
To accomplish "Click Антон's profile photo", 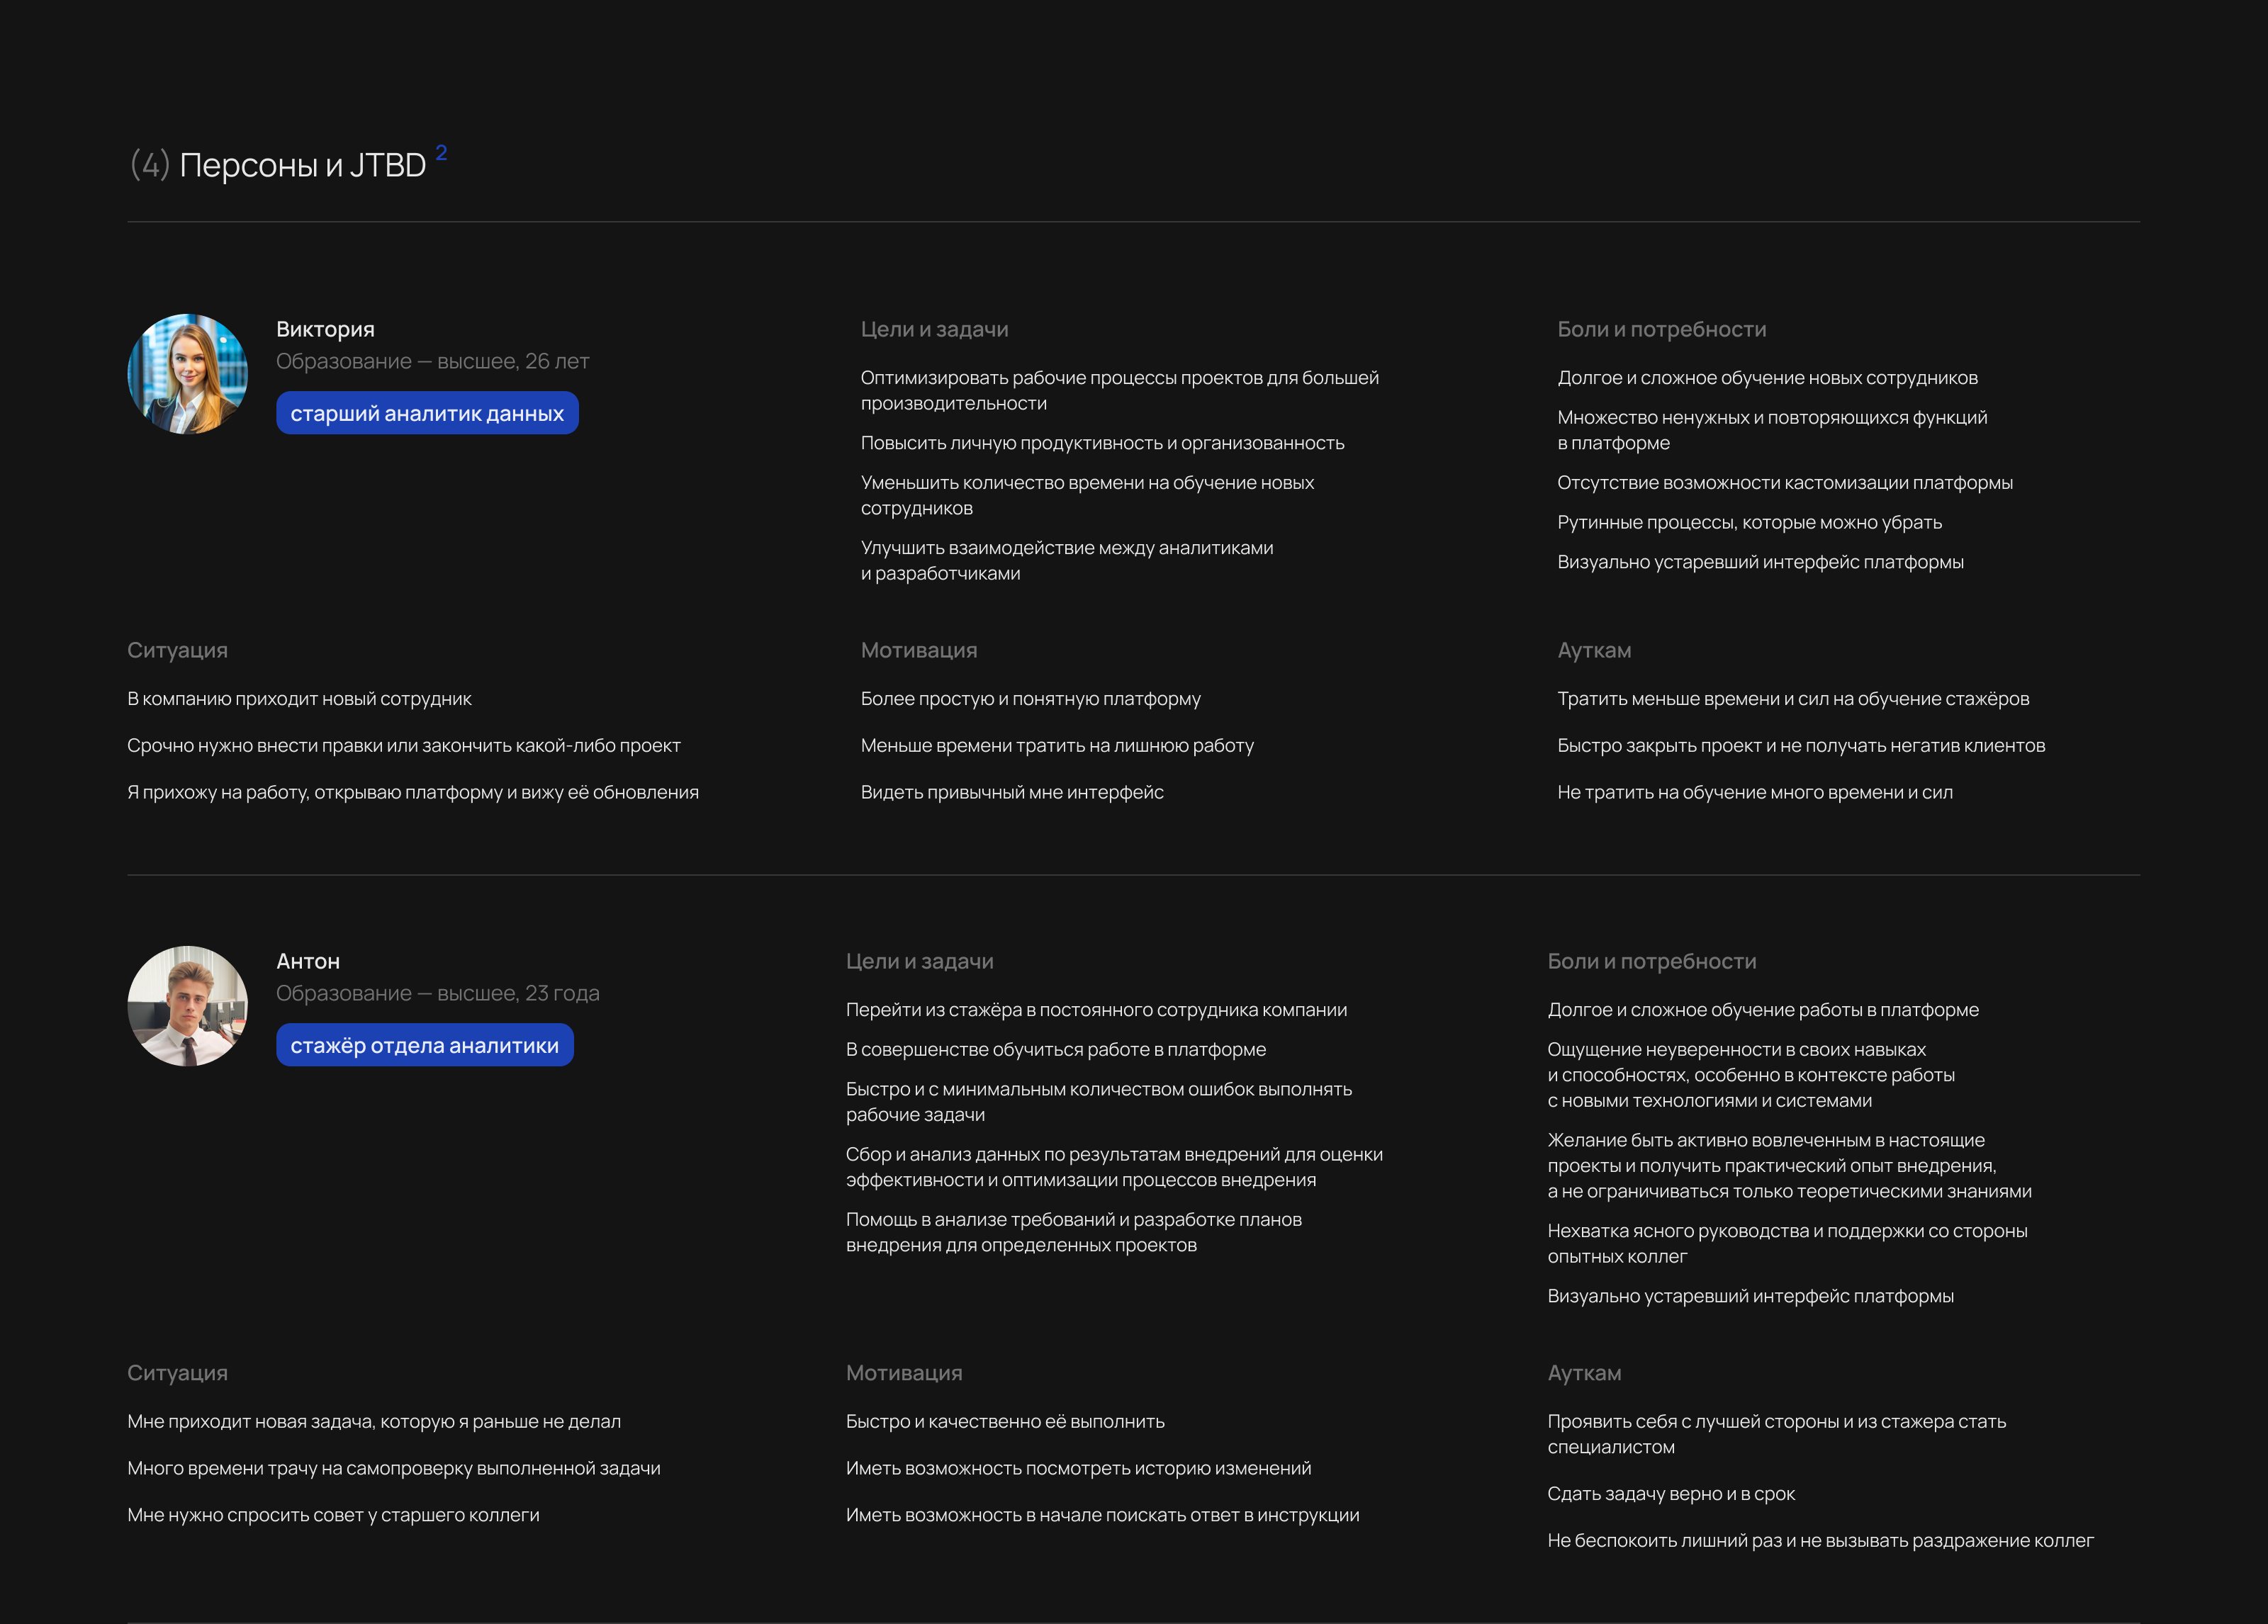I will pos(187,1006).
